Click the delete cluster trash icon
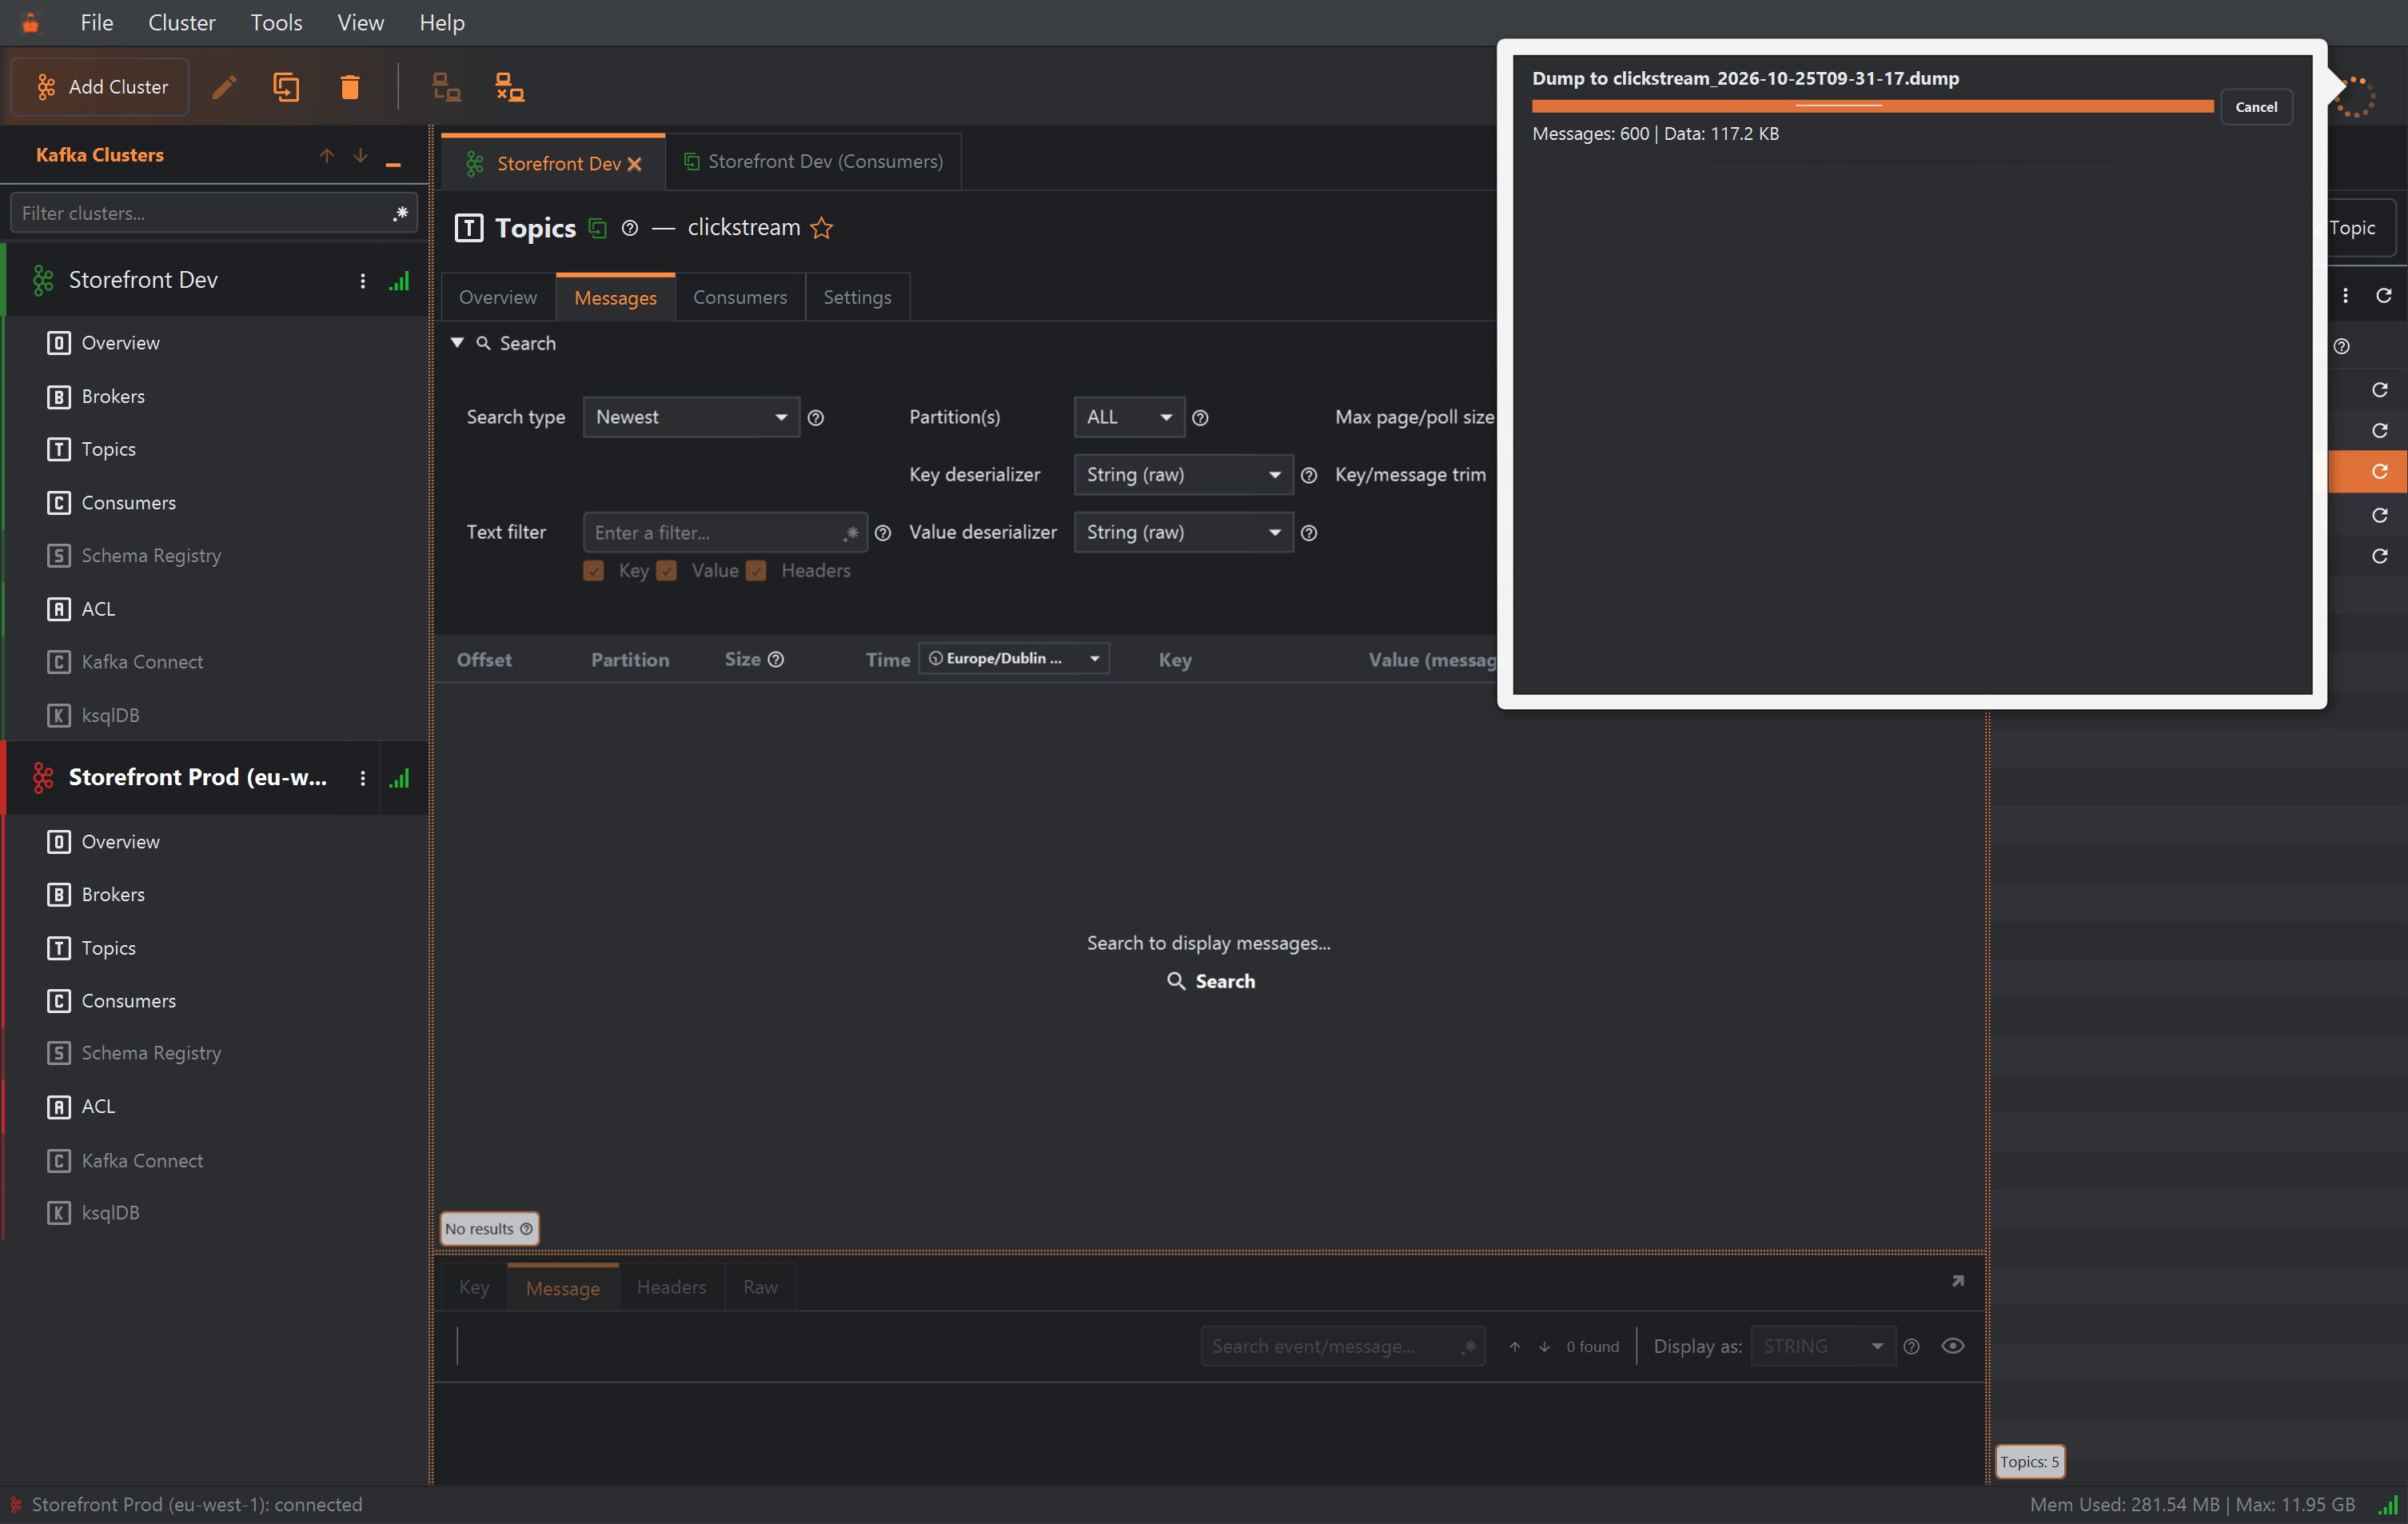This screenshot has width=2408, height=1524. 349,87
